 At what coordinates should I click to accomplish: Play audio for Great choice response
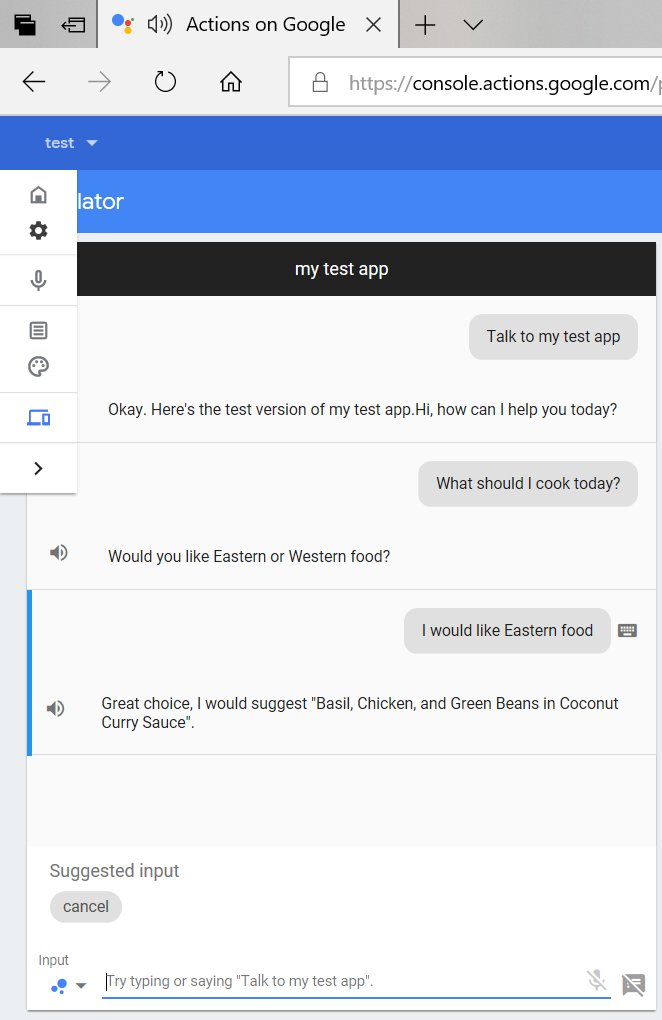click(x=55, y=708)
